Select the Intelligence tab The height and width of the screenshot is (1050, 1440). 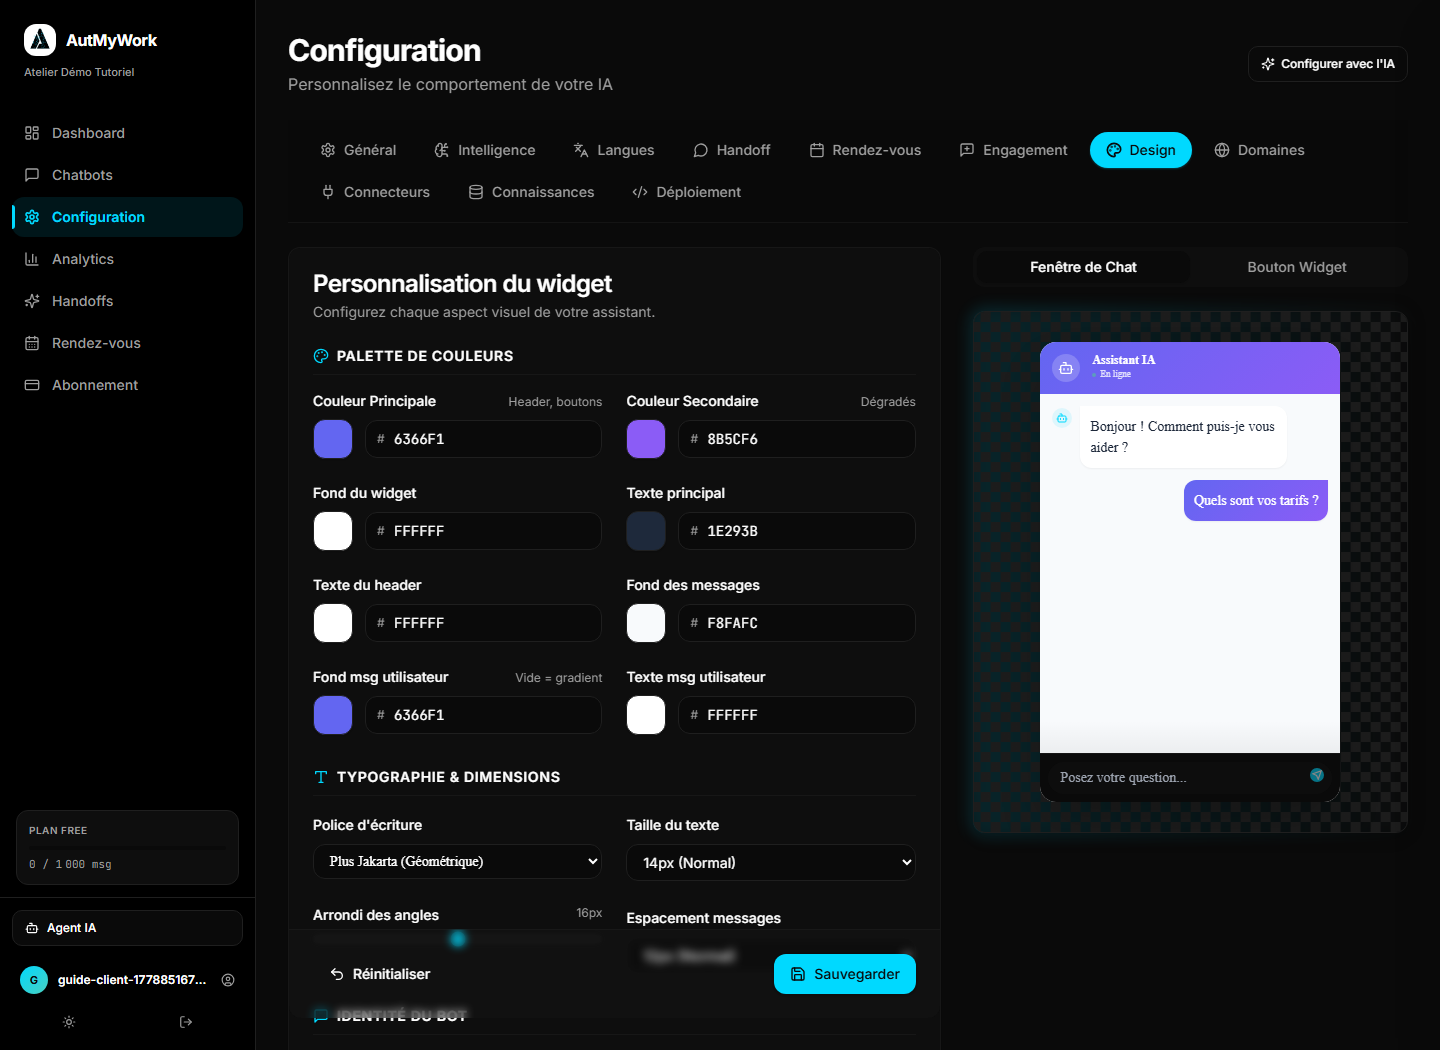485,150
